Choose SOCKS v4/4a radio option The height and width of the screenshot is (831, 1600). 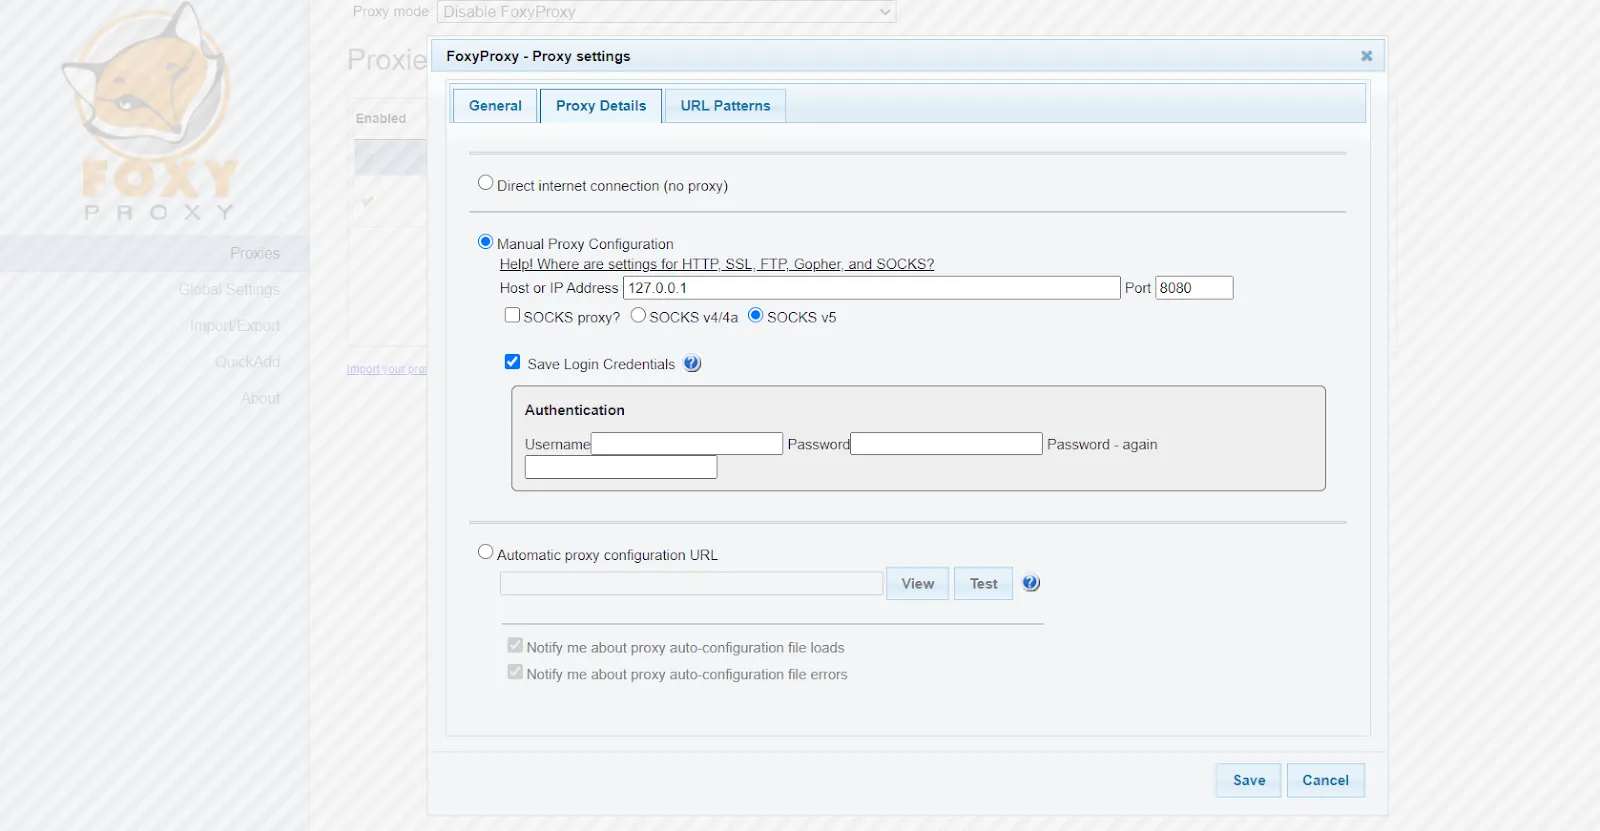[x=638, y=315]
